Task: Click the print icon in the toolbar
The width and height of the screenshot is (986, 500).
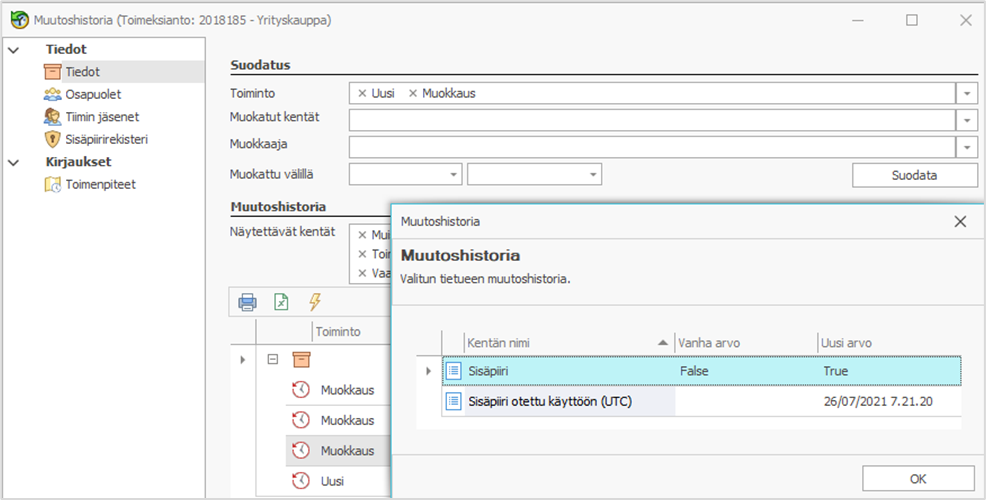Action: point(247,301)
